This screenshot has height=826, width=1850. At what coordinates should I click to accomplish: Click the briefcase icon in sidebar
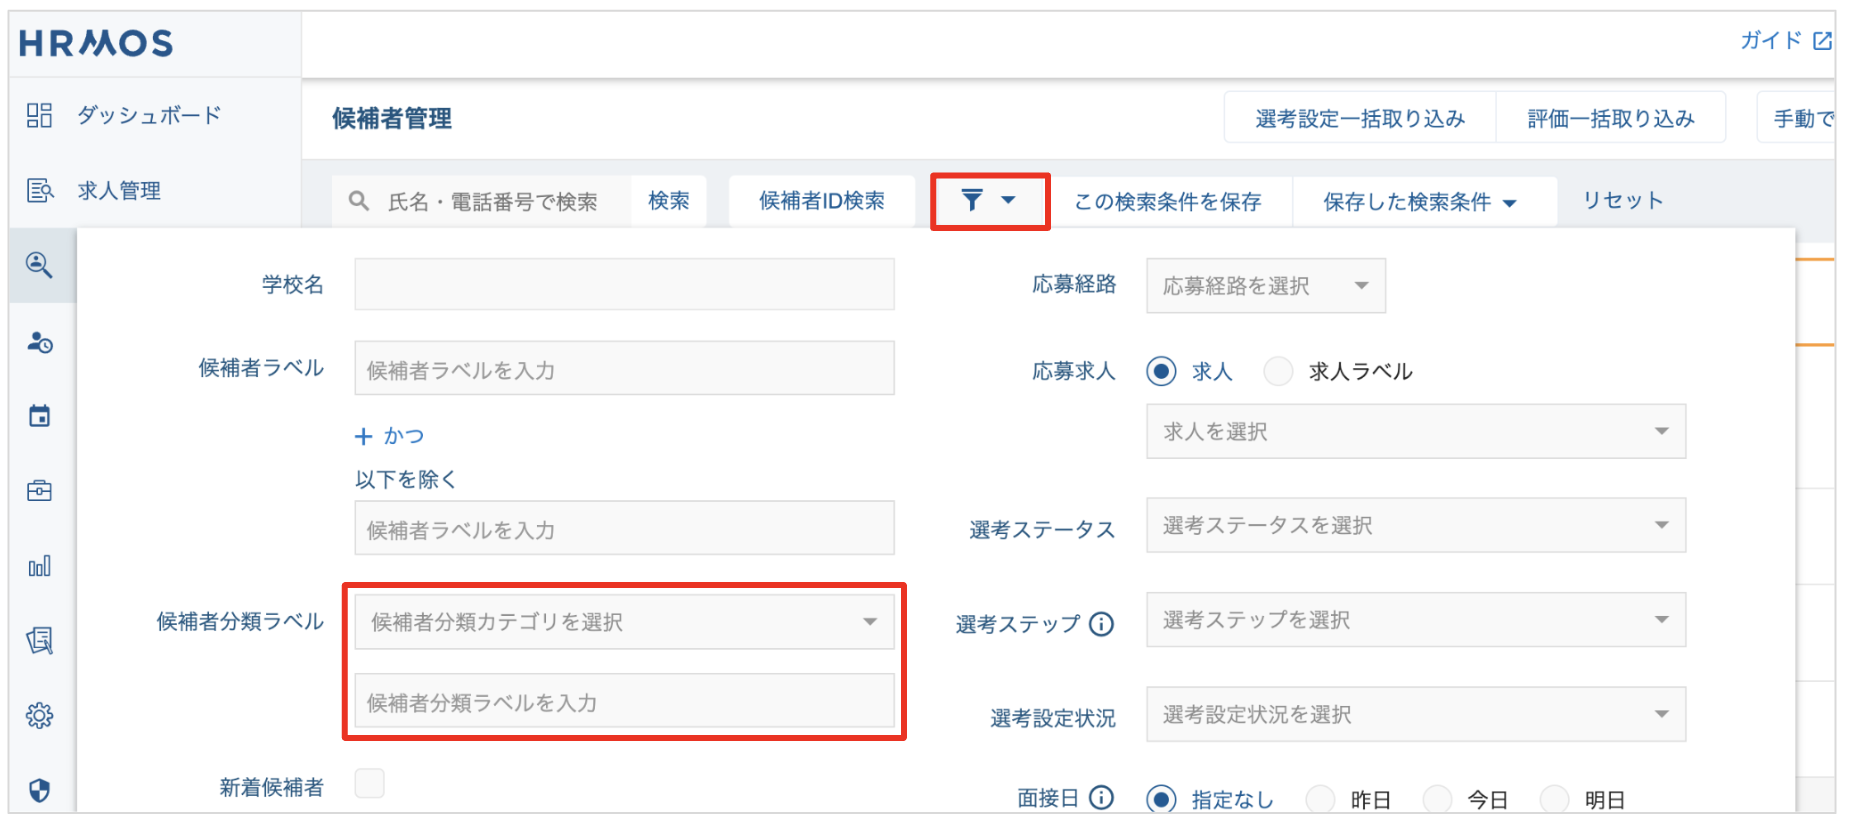tap(40, 491)
